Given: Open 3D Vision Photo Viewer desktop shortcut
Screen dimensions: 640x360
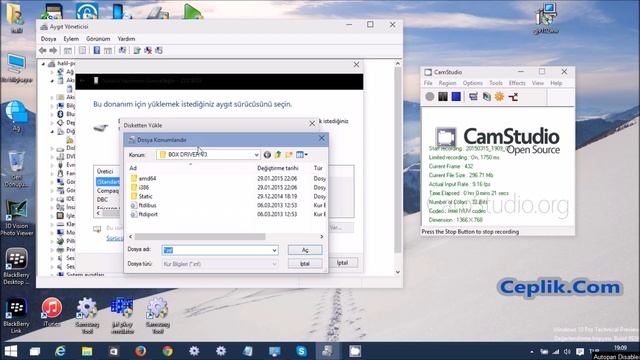Looking at the screenshot, I should point(16,218).
